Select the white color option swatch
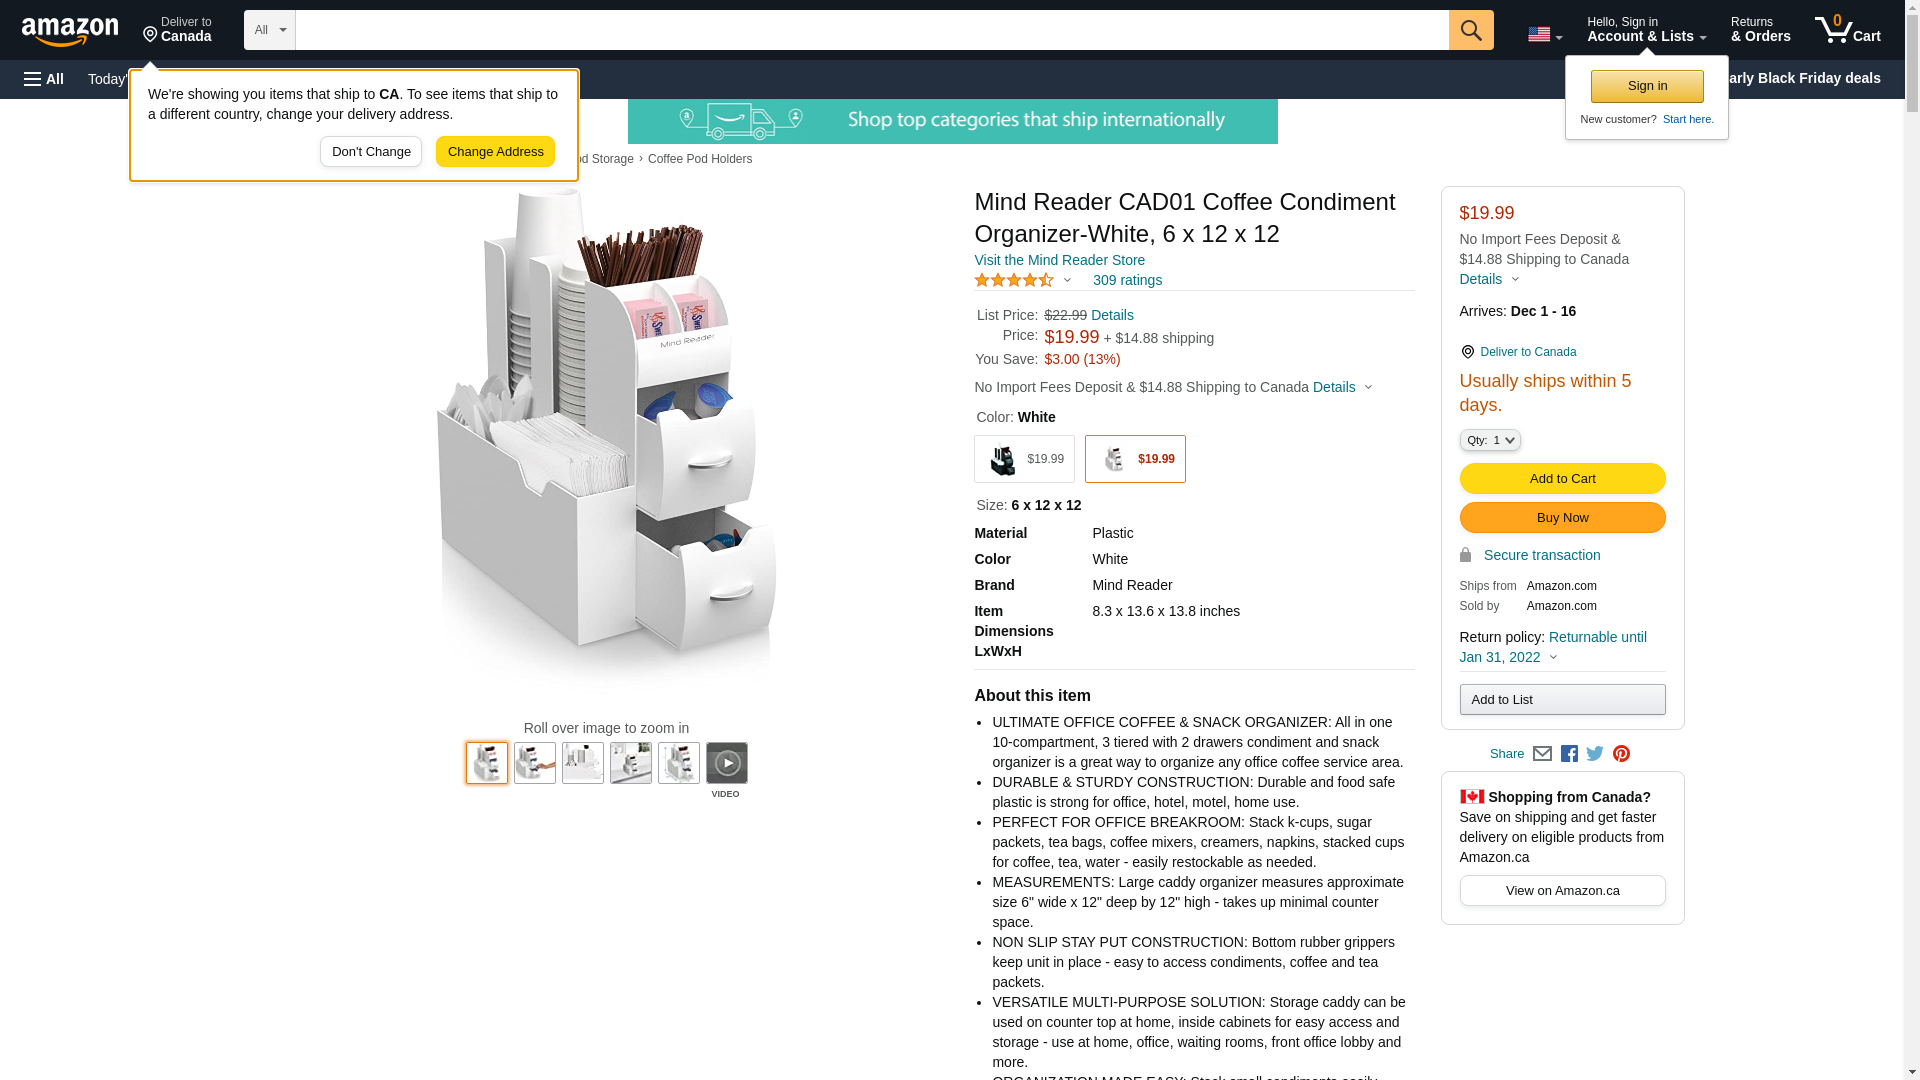This screenshot has height=1080, width=1920. pos(1135,459)
